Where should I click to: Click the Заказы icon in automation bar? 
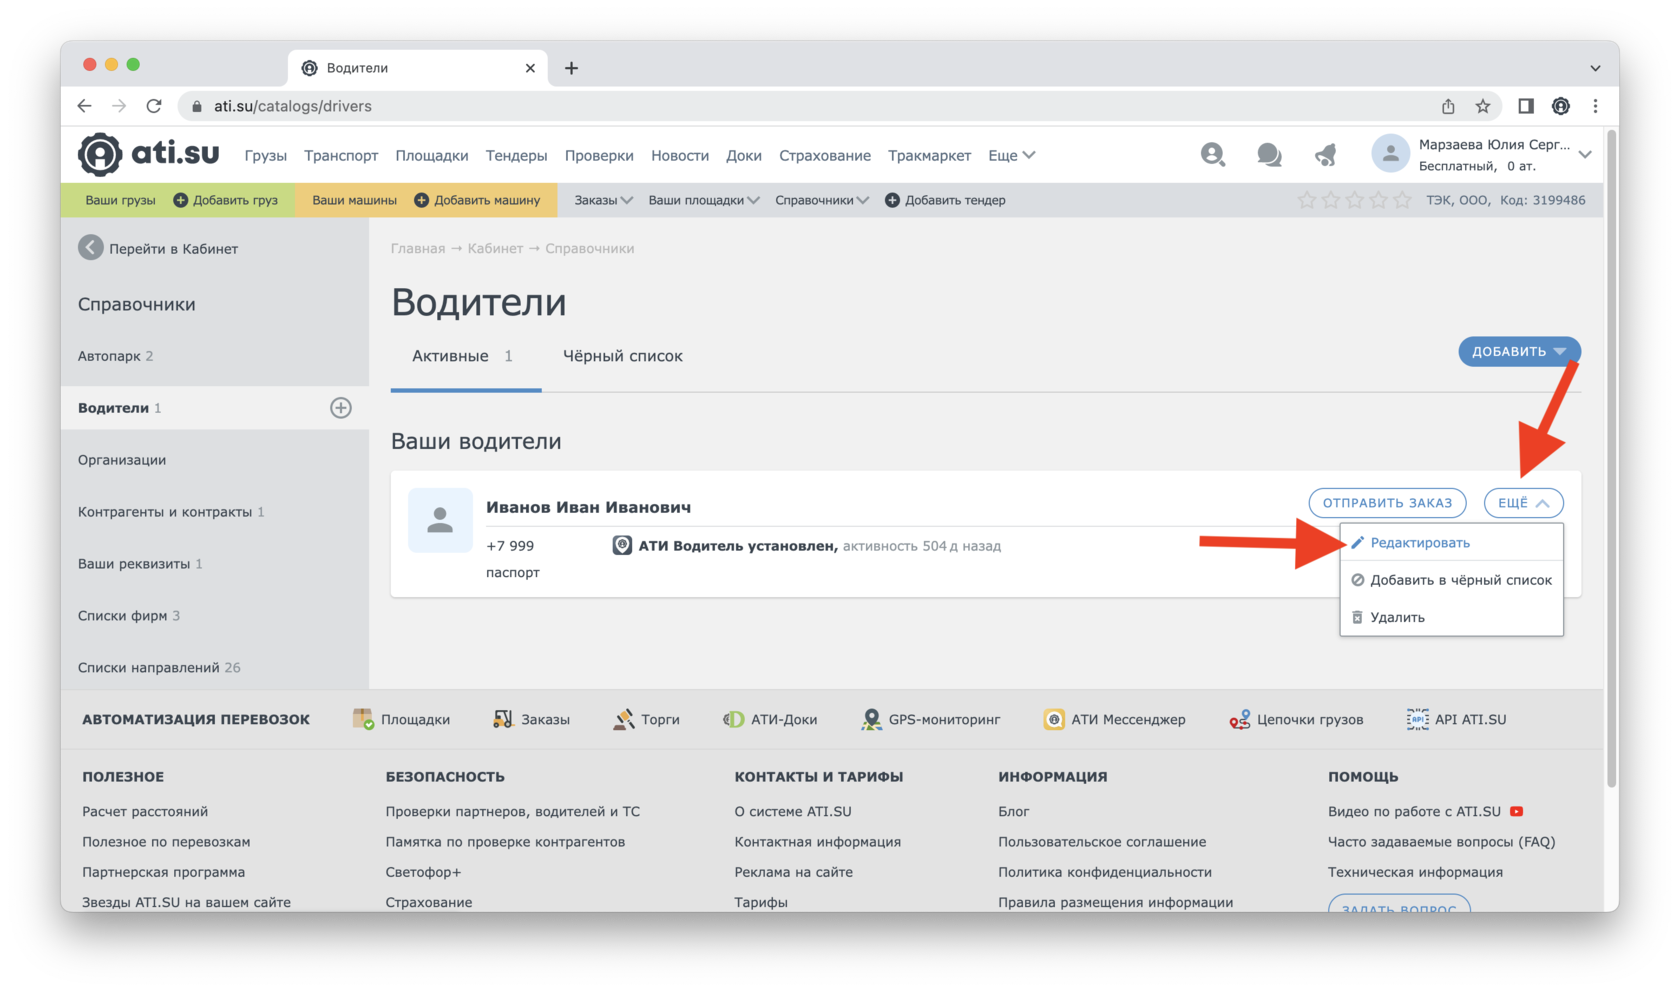[x=502, y=719]
